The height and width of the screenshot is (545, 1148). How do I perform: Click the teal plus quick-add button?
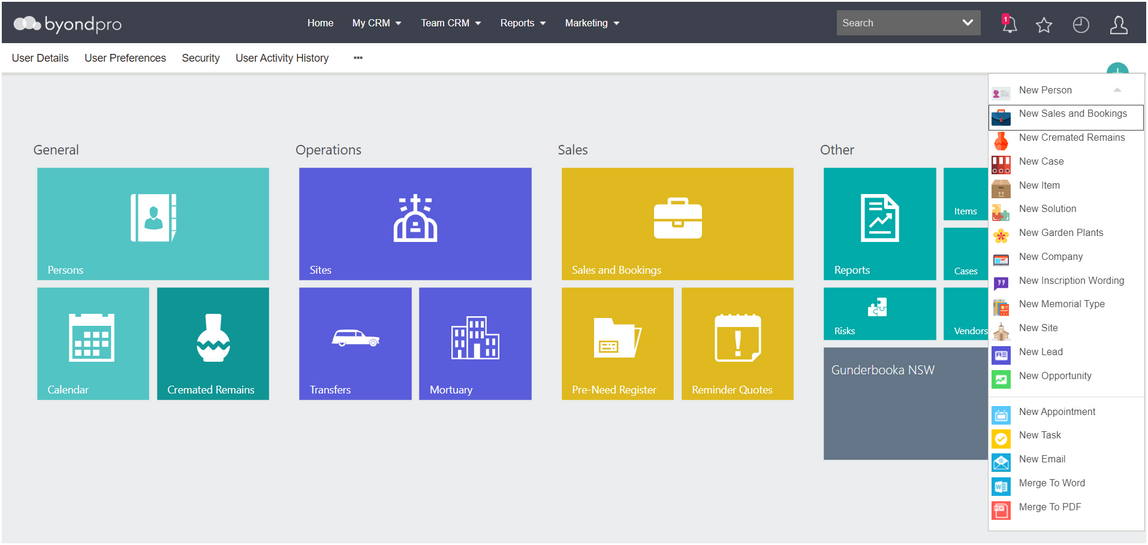(x=1117, y=68)
